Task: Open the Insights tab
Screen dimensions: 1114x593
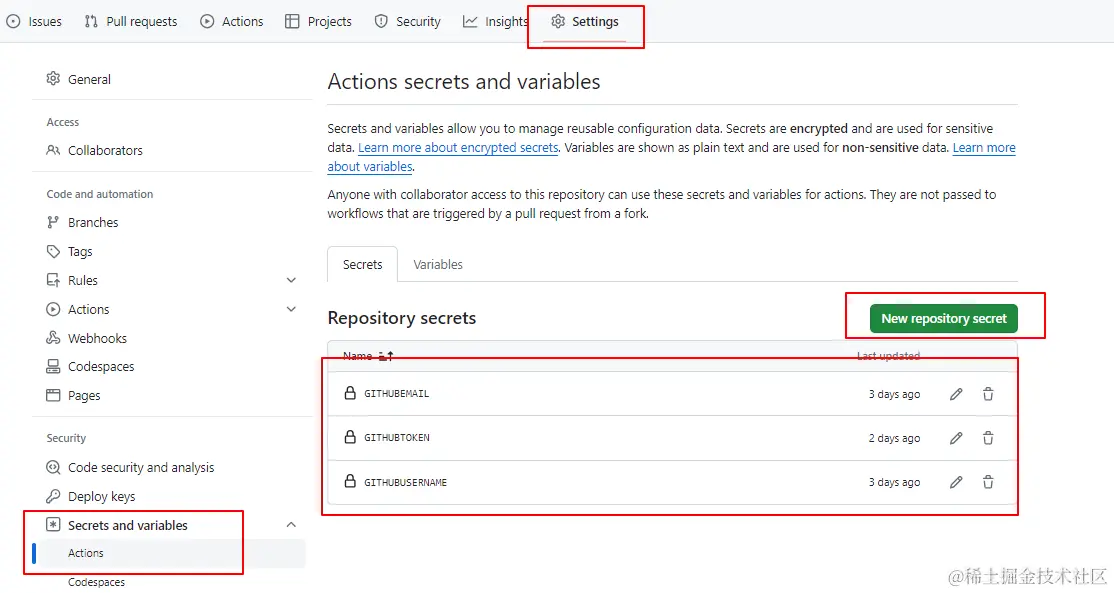Action: click(x=495, y=21)
